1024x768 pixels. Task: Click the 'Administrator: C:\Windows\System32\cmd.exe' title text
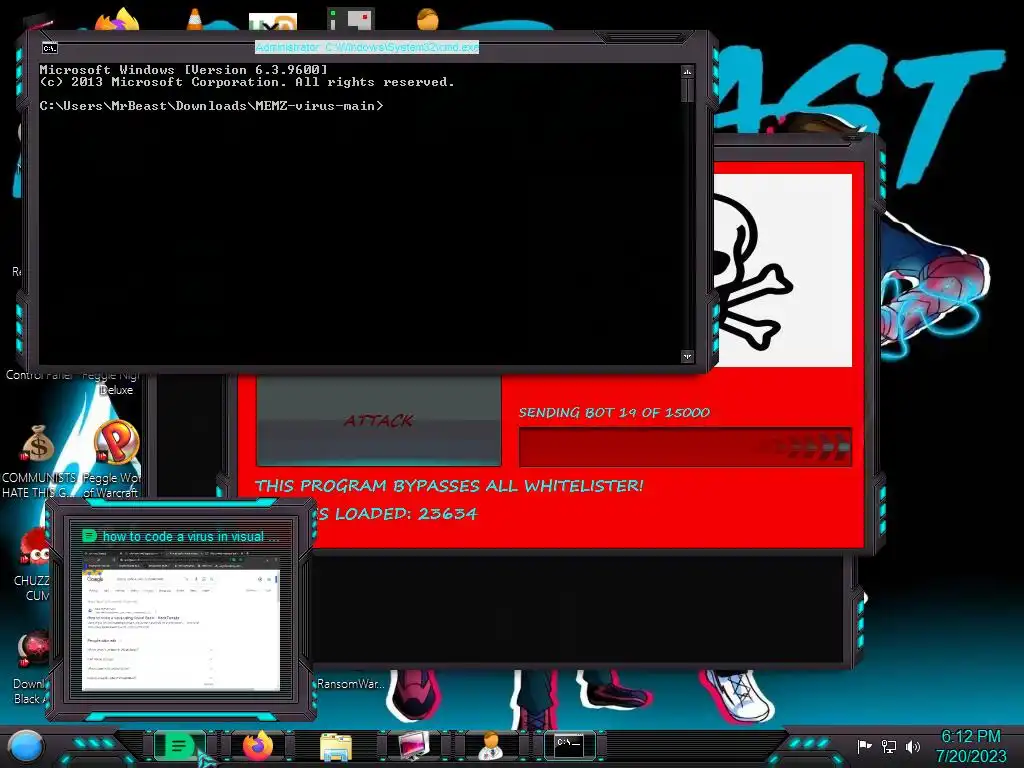[x=367, y=47]
